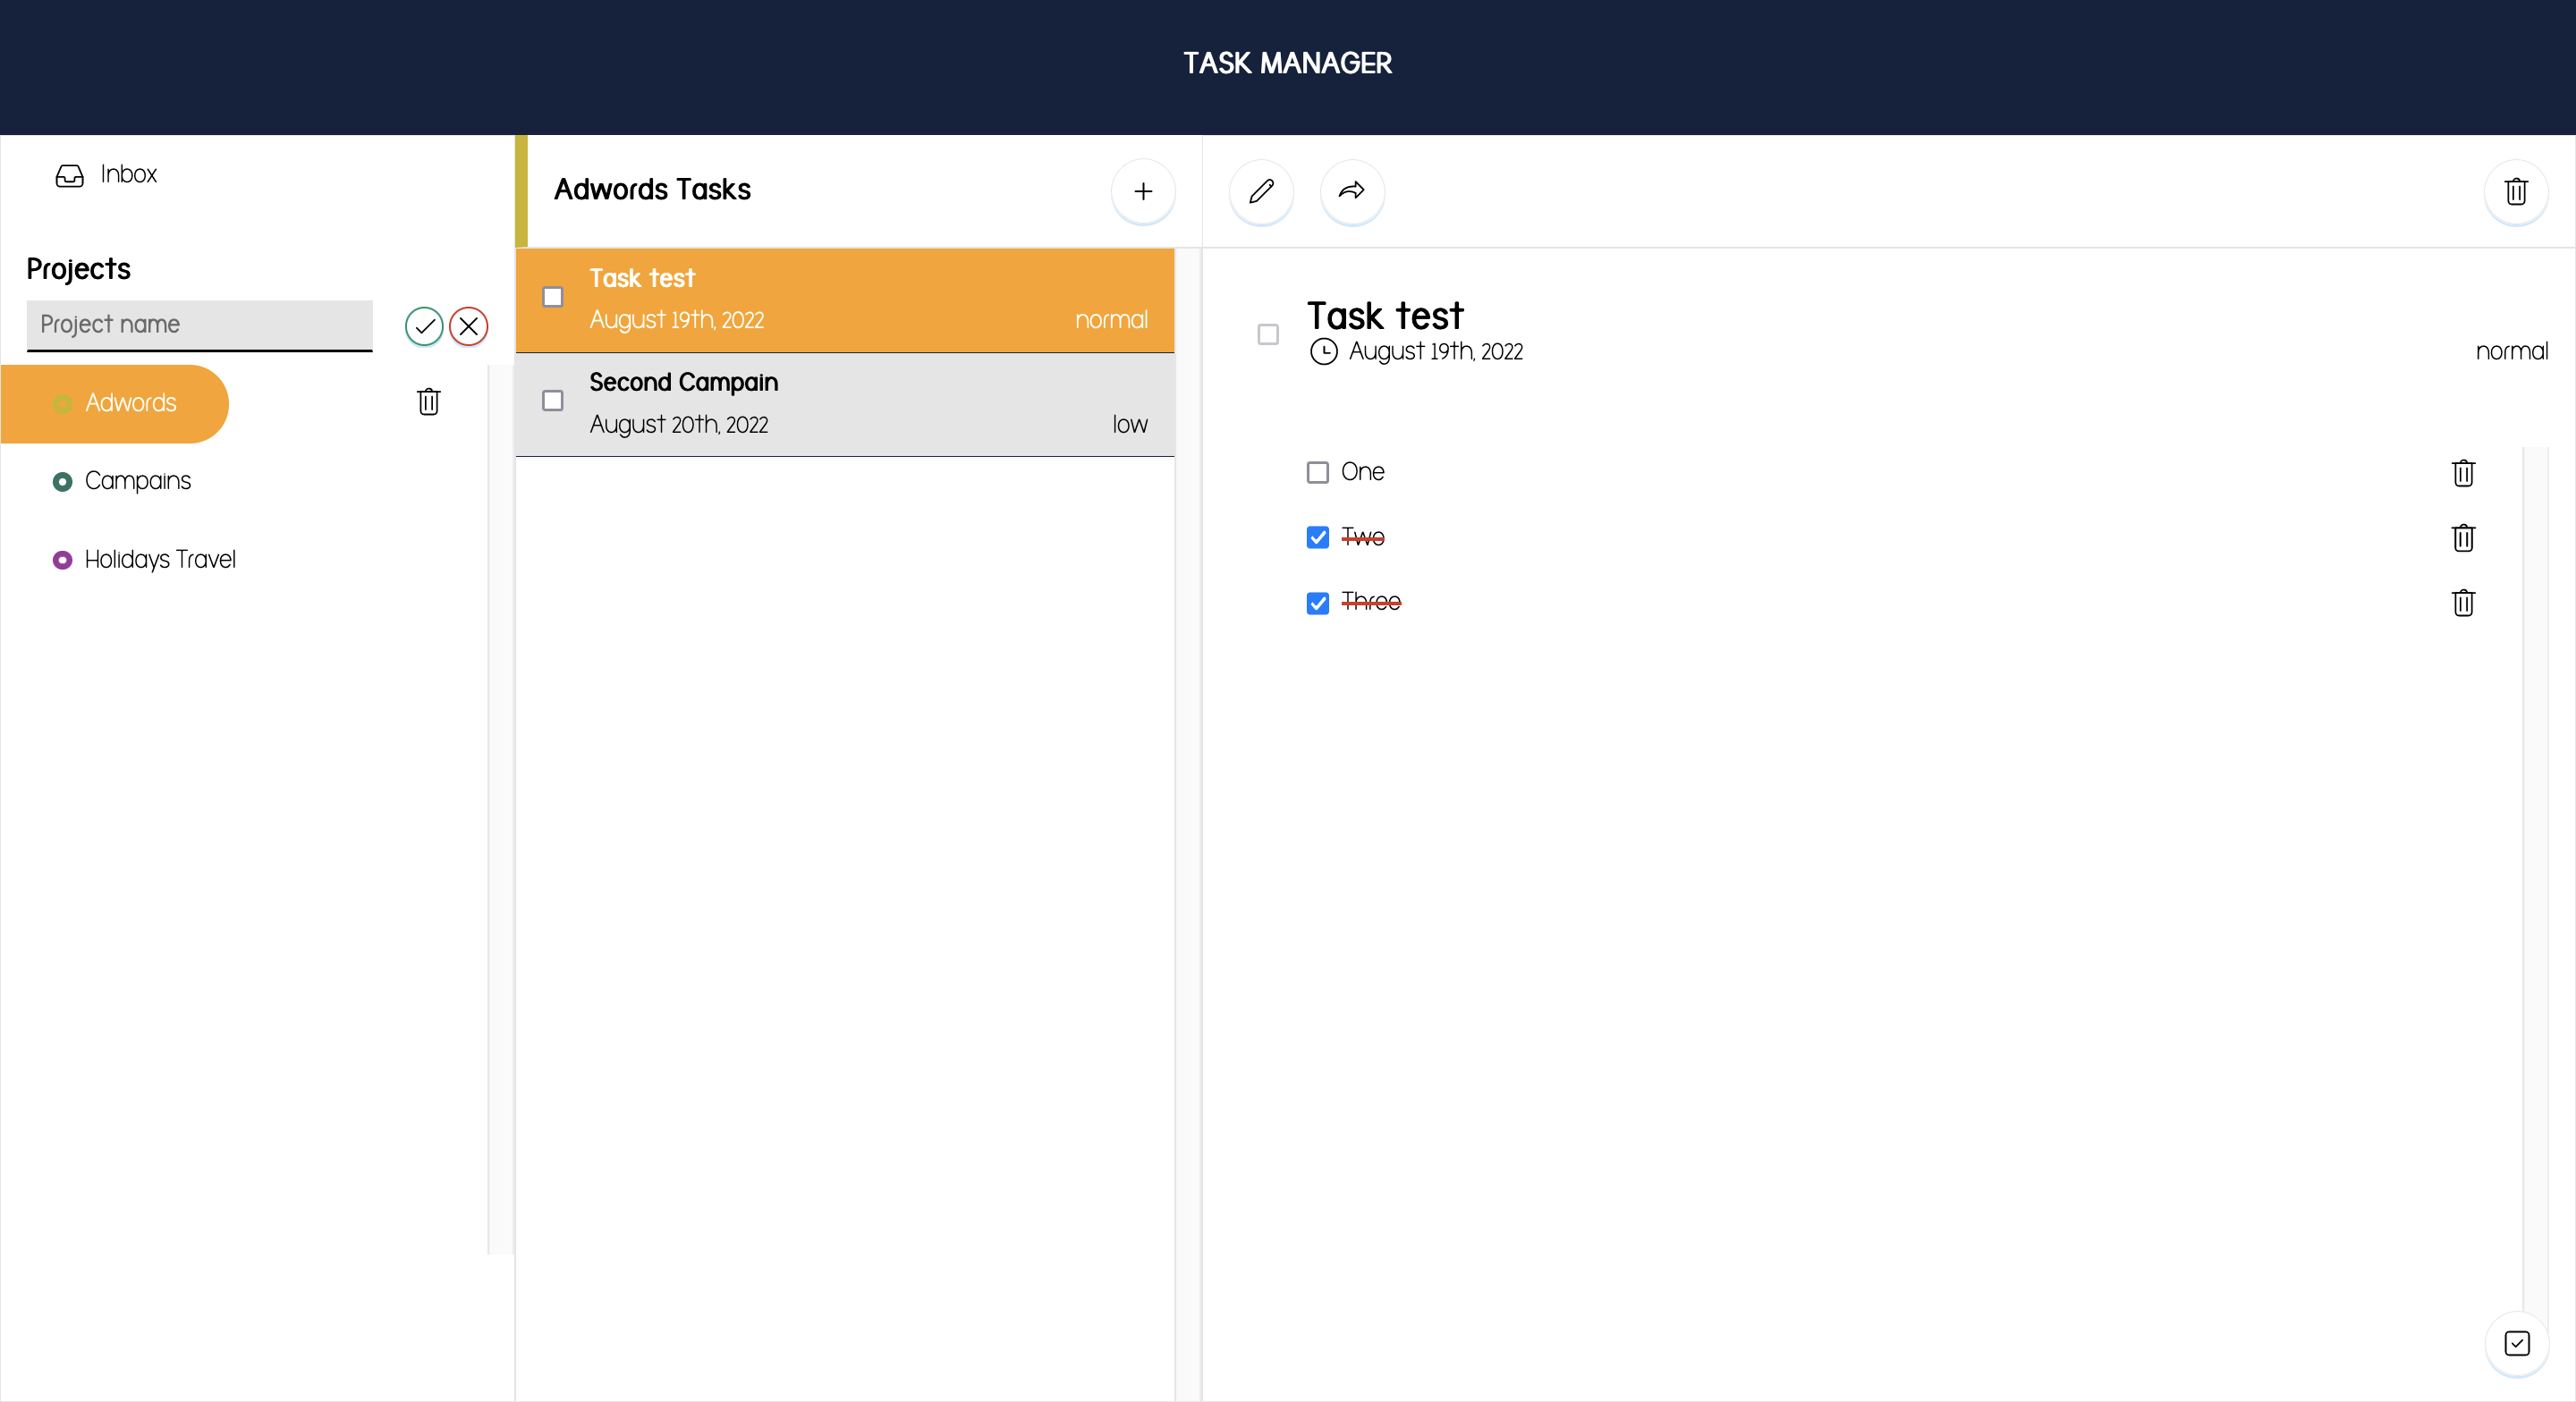Viewport: 2576px width, 1402px height.
Task: Uncheck the subtask 'Three' checkbox
Action: pyautogui.click(x=1317, y=603)
